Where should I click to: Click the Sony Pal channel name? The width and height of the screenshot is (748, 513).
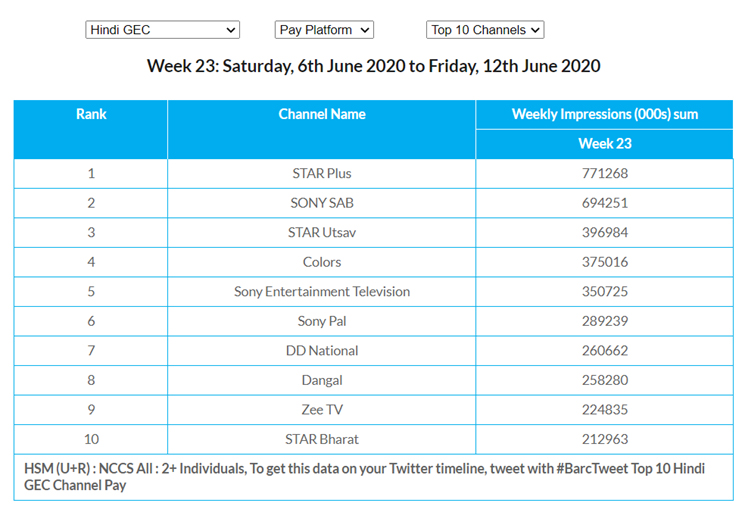pos(322,321)
